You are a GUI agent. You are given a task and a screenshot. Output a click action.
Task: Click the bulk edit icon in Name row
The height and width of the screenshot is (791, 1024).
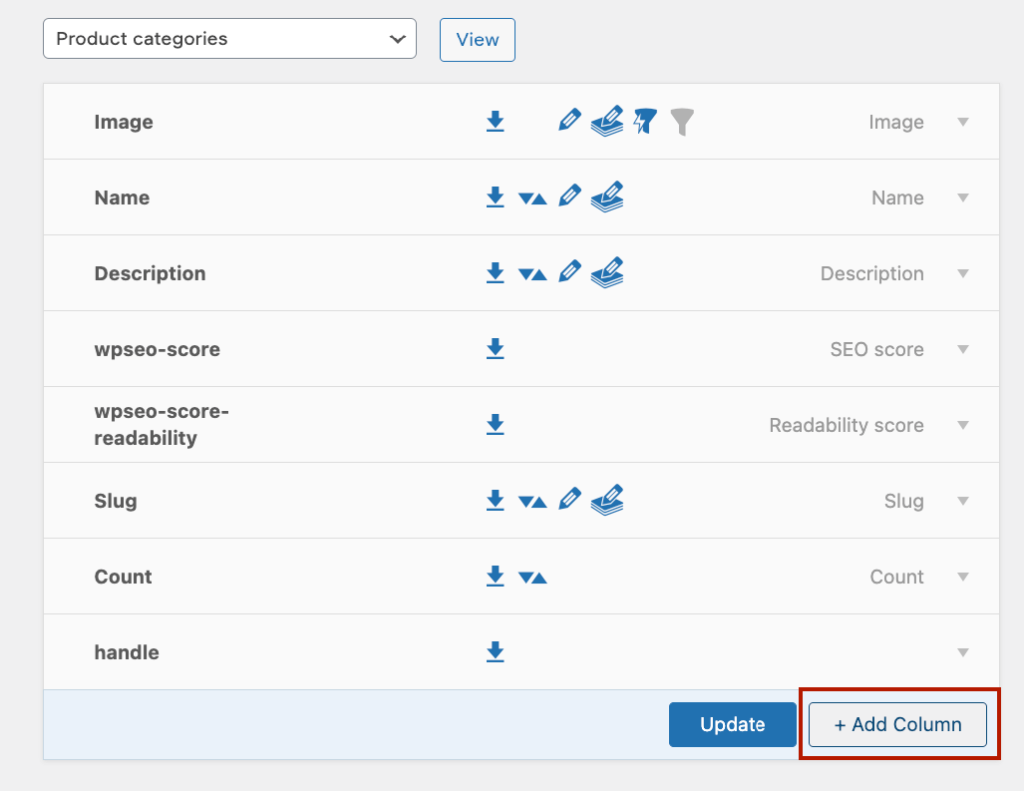coord(607,197)
